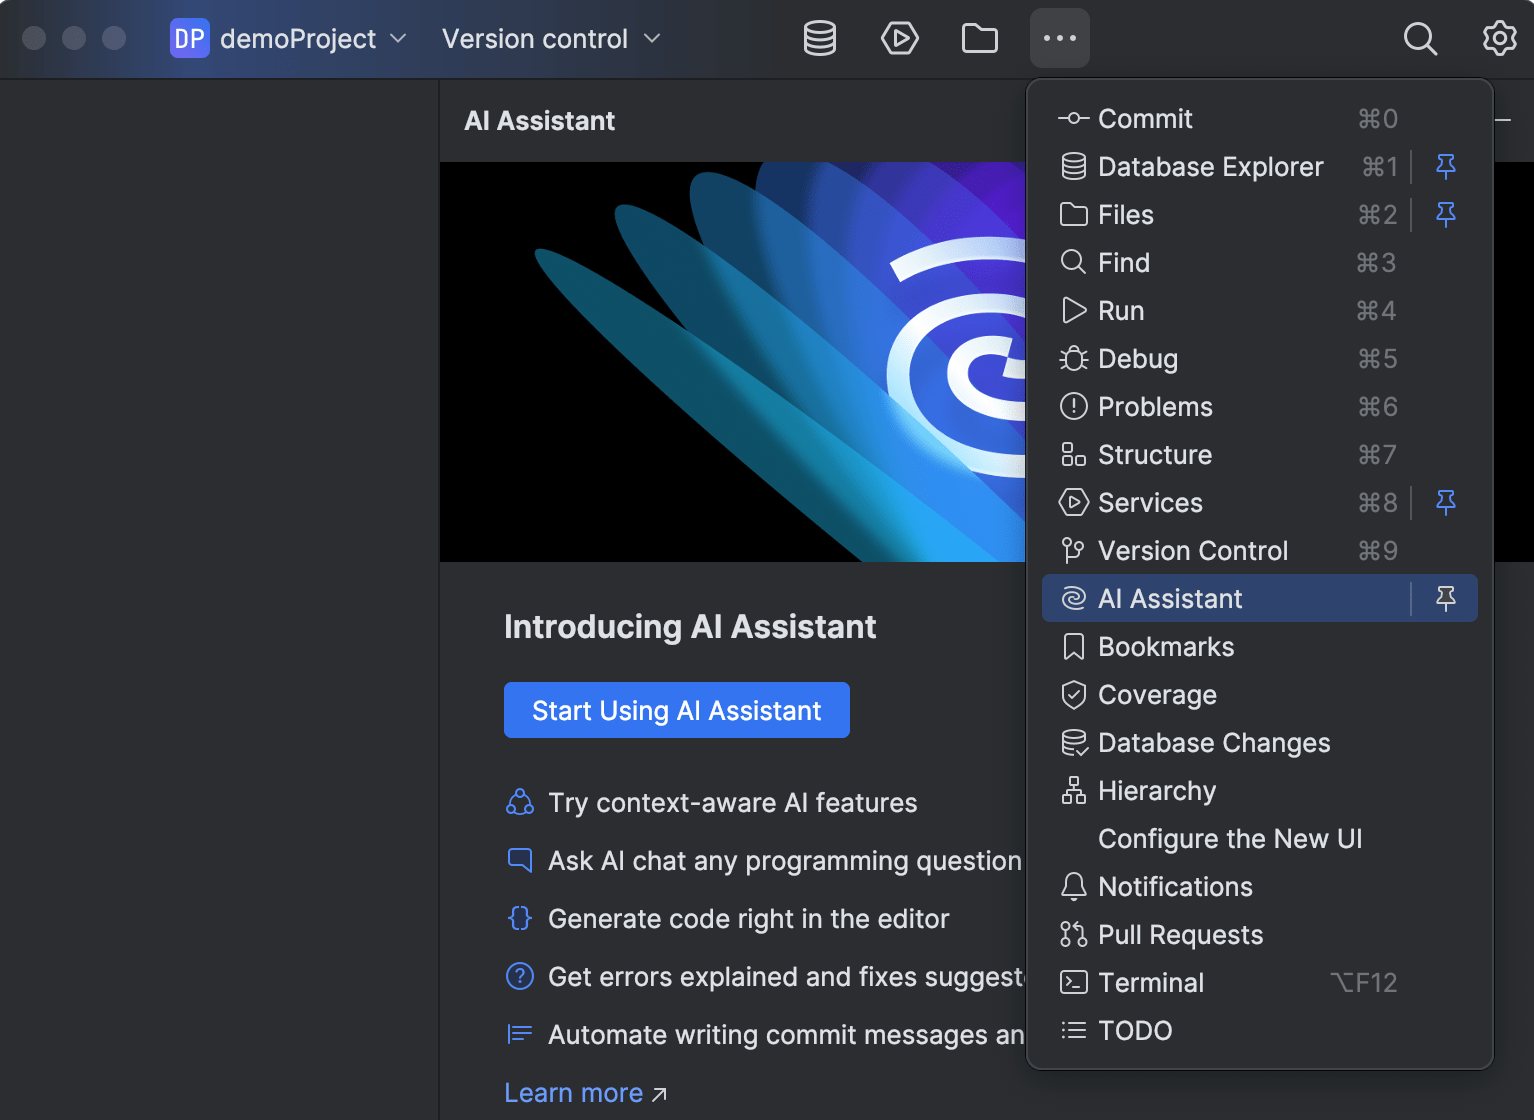Click the Commit graph icon in the menu
1534x1120 pixels.
click(1073, 118)
